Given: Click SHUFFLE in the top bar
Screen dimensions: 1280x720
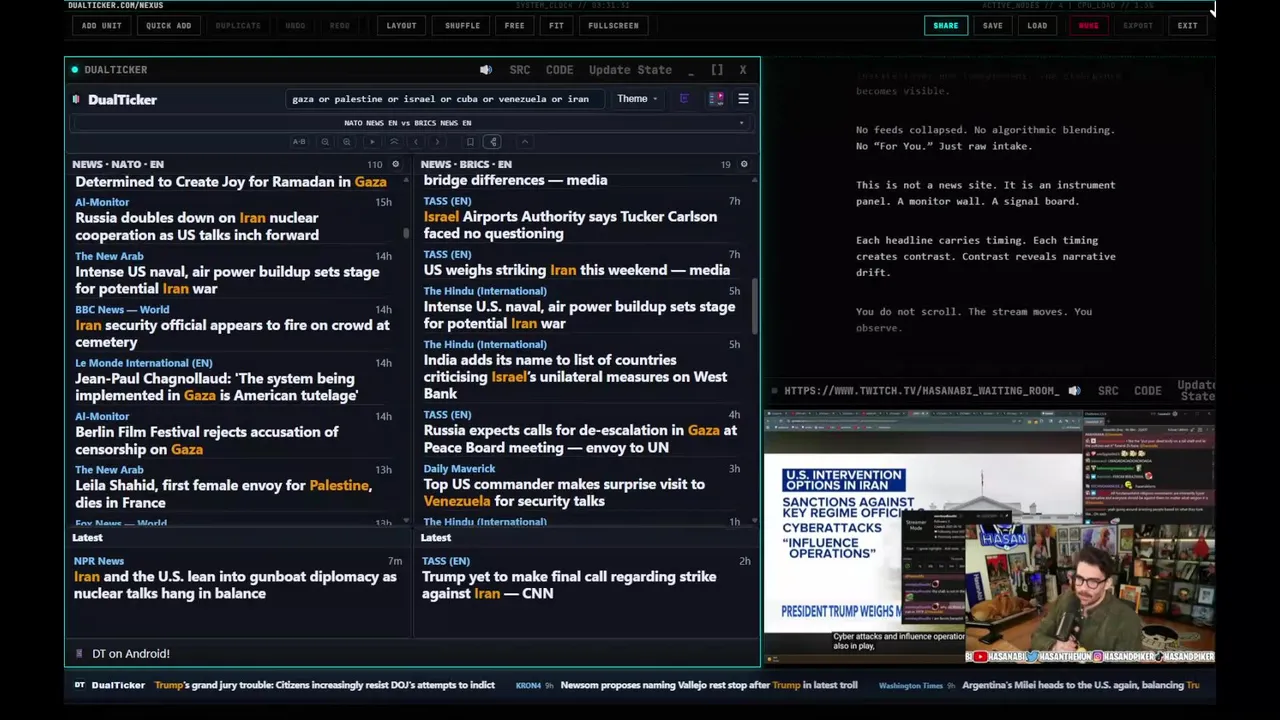Looking at the screenshot, I should pos(462,25).
